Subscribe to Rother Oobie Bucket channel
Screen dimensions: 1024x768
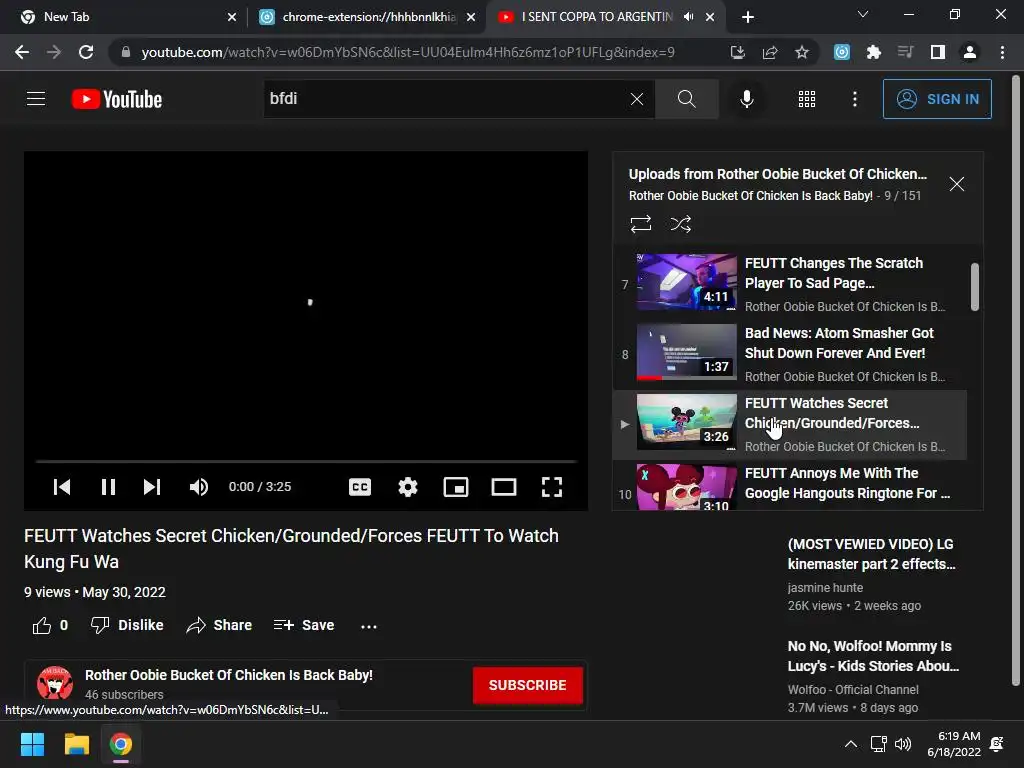tap(528, 685)
